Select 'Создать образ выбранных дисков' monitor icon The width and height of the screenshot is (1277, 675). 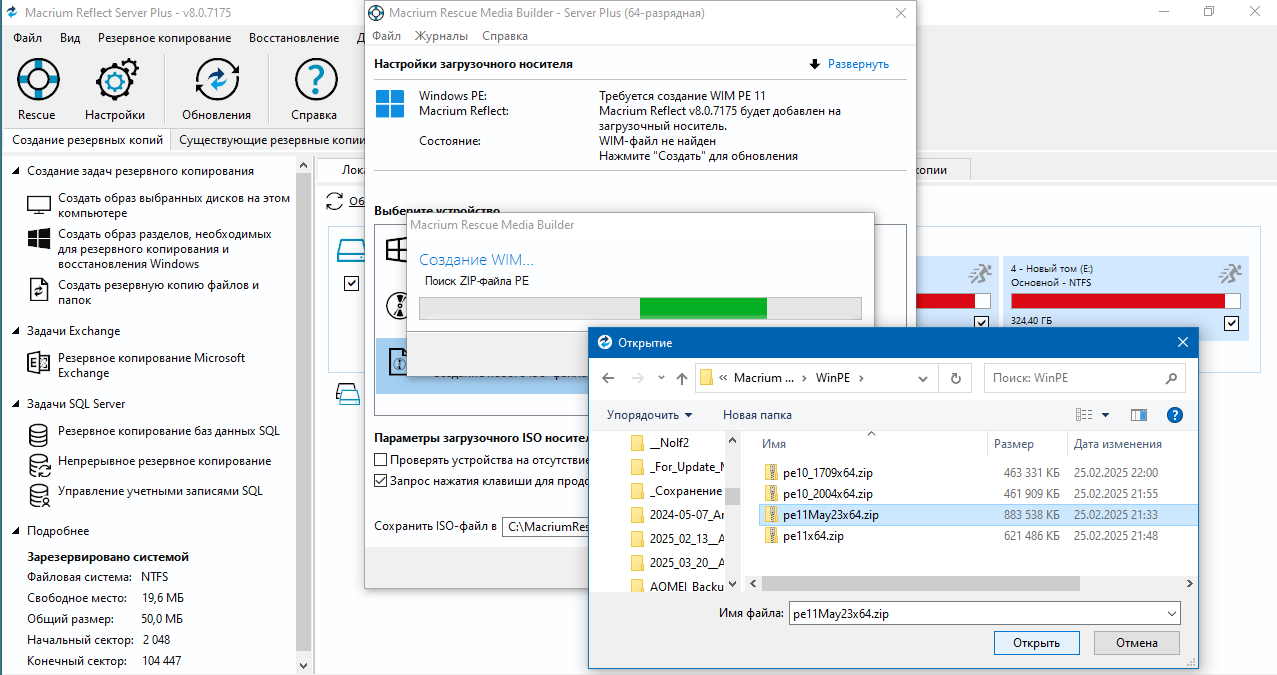point(39,205)
